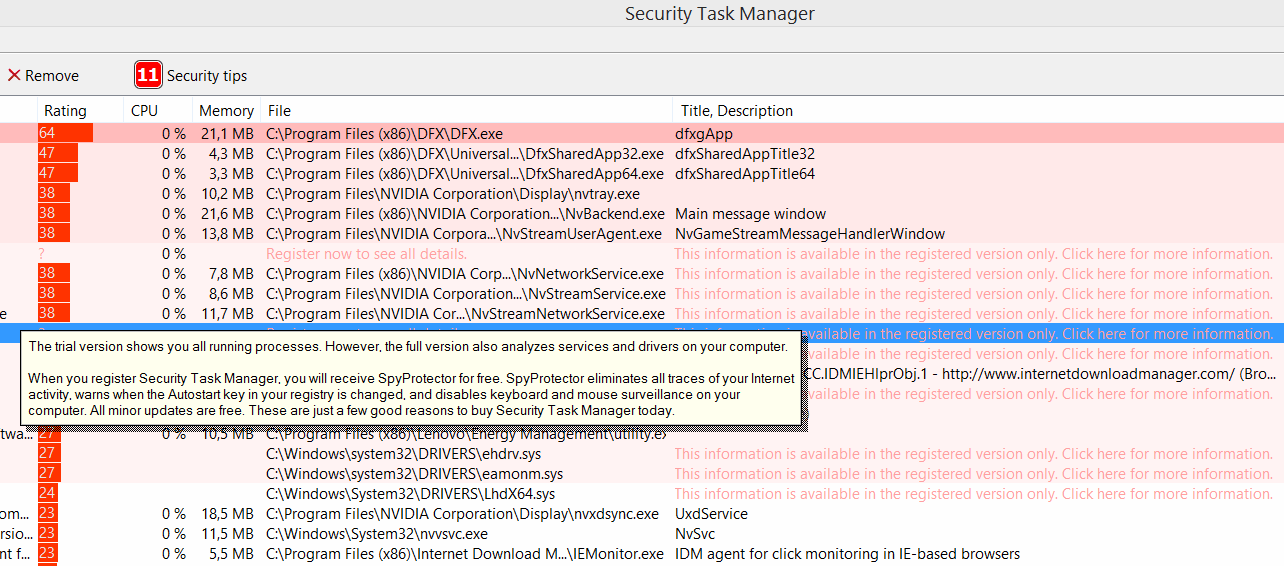The height and width of the screenshot is (566, 1284).
Task: Select the DFX.exe process row
Action: click(384, 133)
